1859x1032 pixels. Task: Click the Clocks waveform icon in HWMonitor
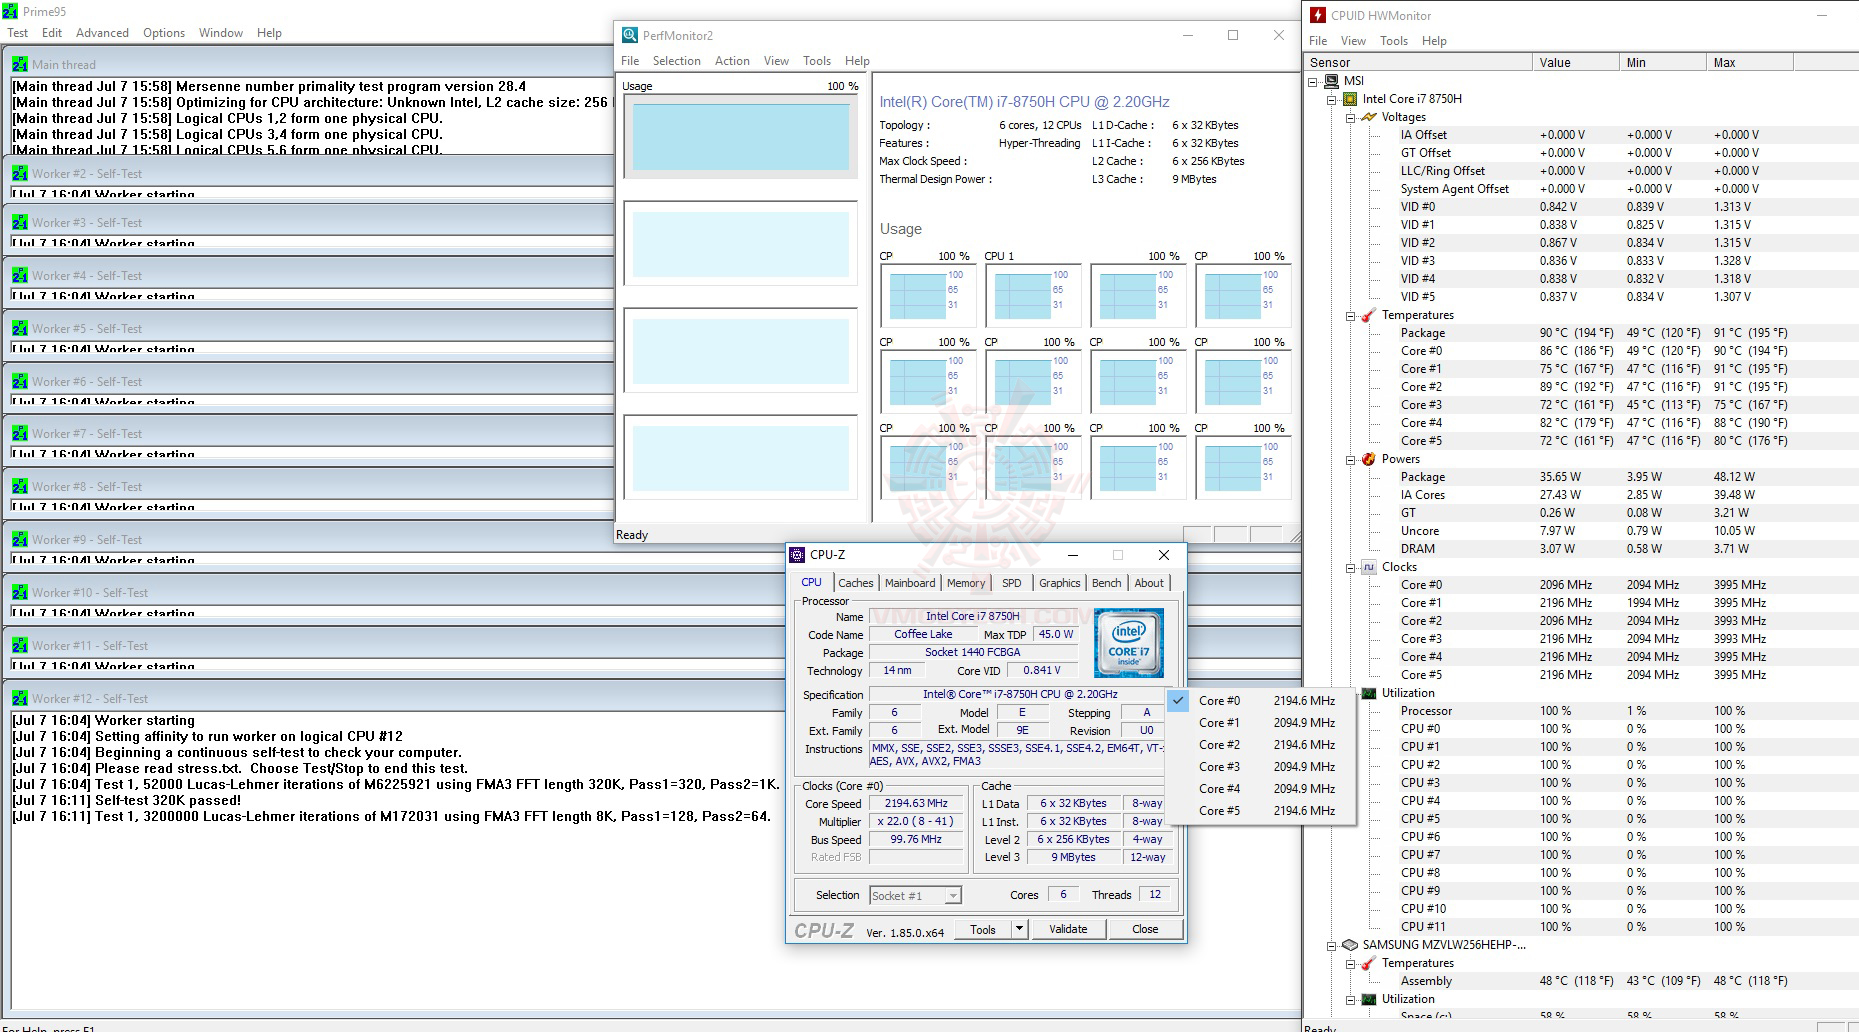click(x=1369, y=567)
